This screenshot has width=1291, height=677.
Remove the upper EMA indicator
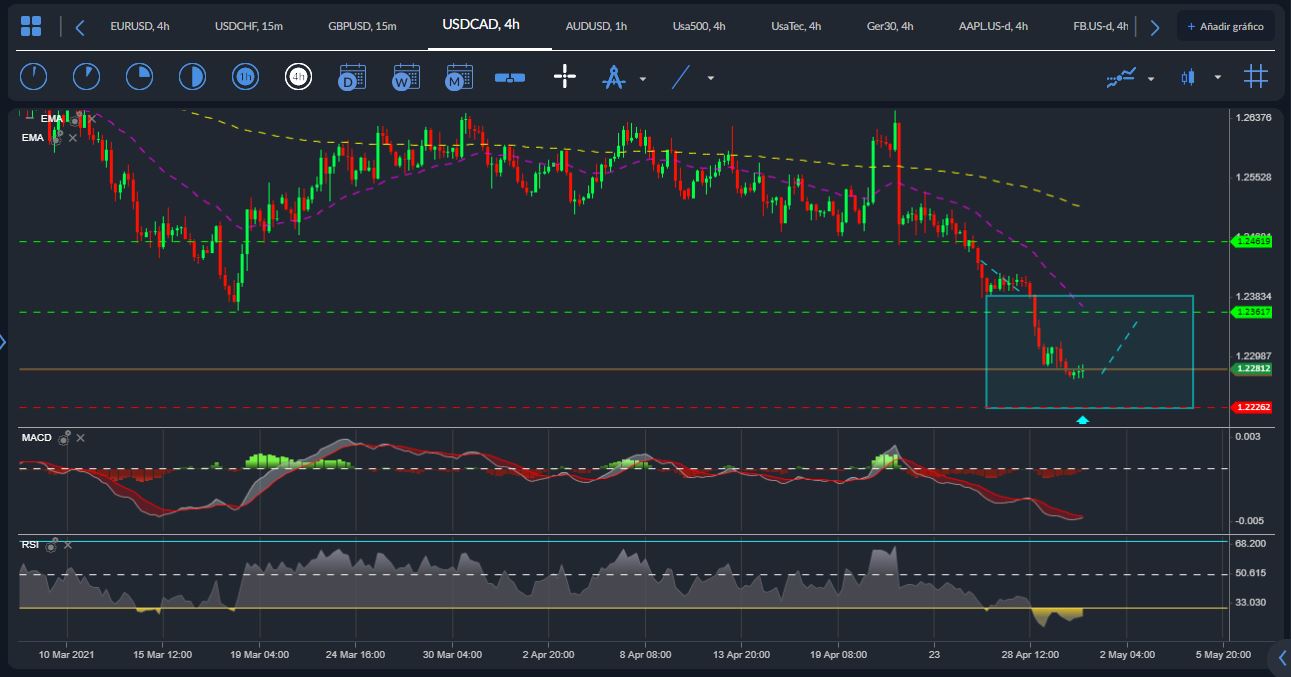point(92,119)
